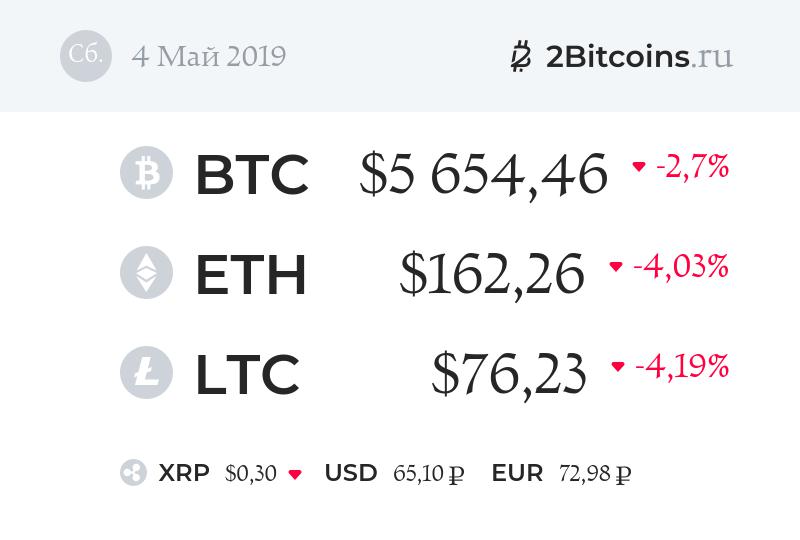Screen dimensions: 800x540
Task: Click the red down arrow beside LTC
Action: click(619, 367)
